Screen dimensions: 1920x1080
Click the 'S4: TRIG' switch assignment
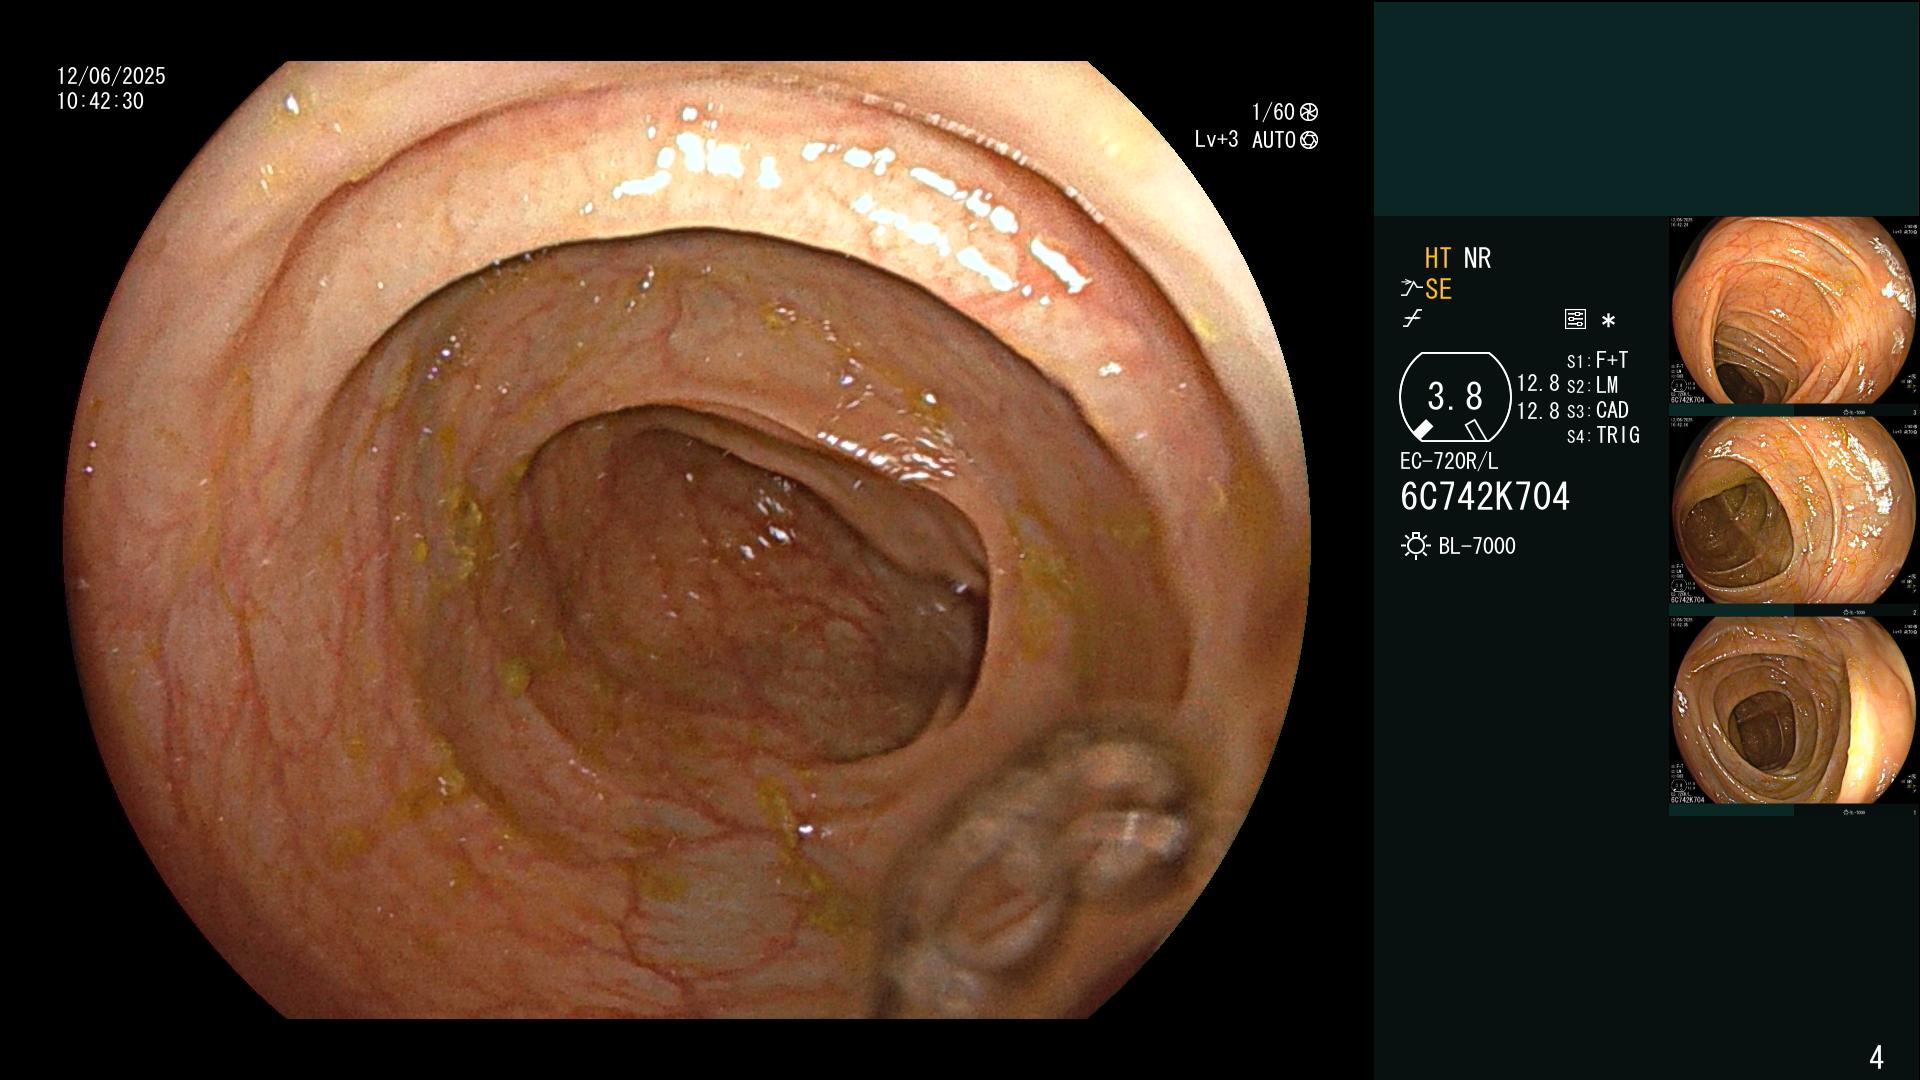1603,435
